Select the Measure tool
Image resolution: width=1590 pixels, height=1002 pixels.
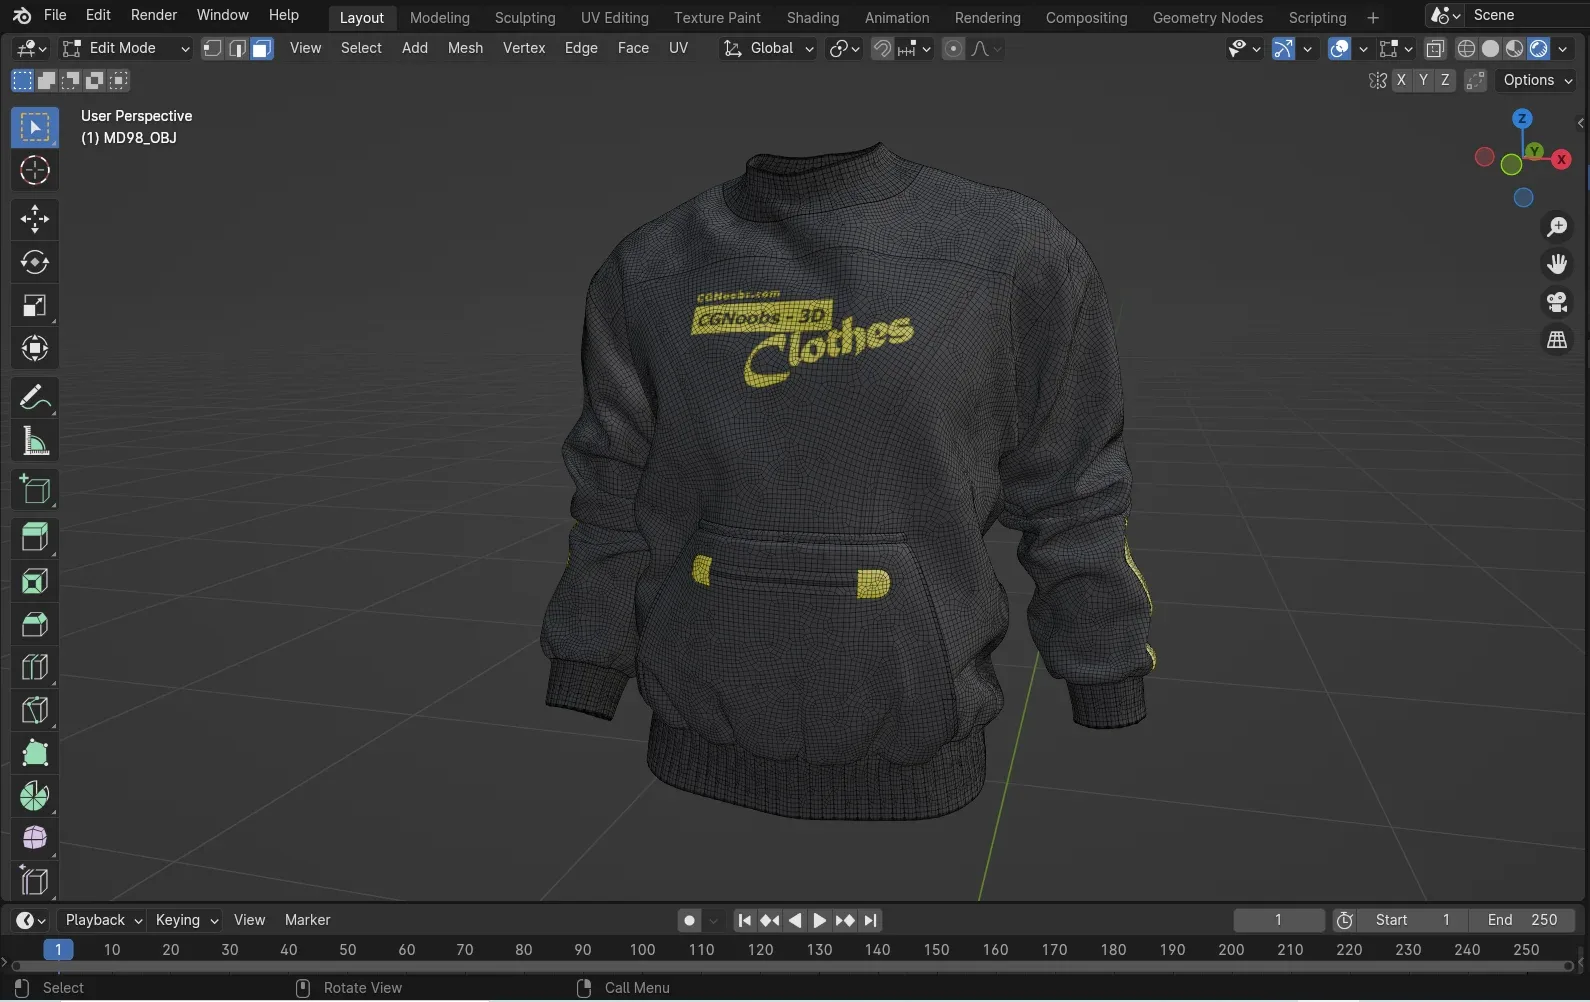coord(35,440)
